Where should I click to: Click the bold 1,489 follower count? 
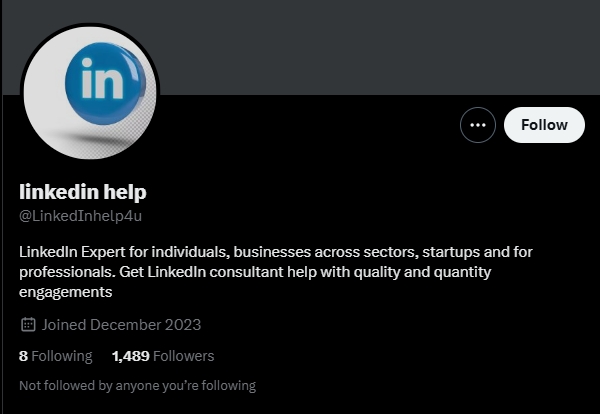coord(130,356)
